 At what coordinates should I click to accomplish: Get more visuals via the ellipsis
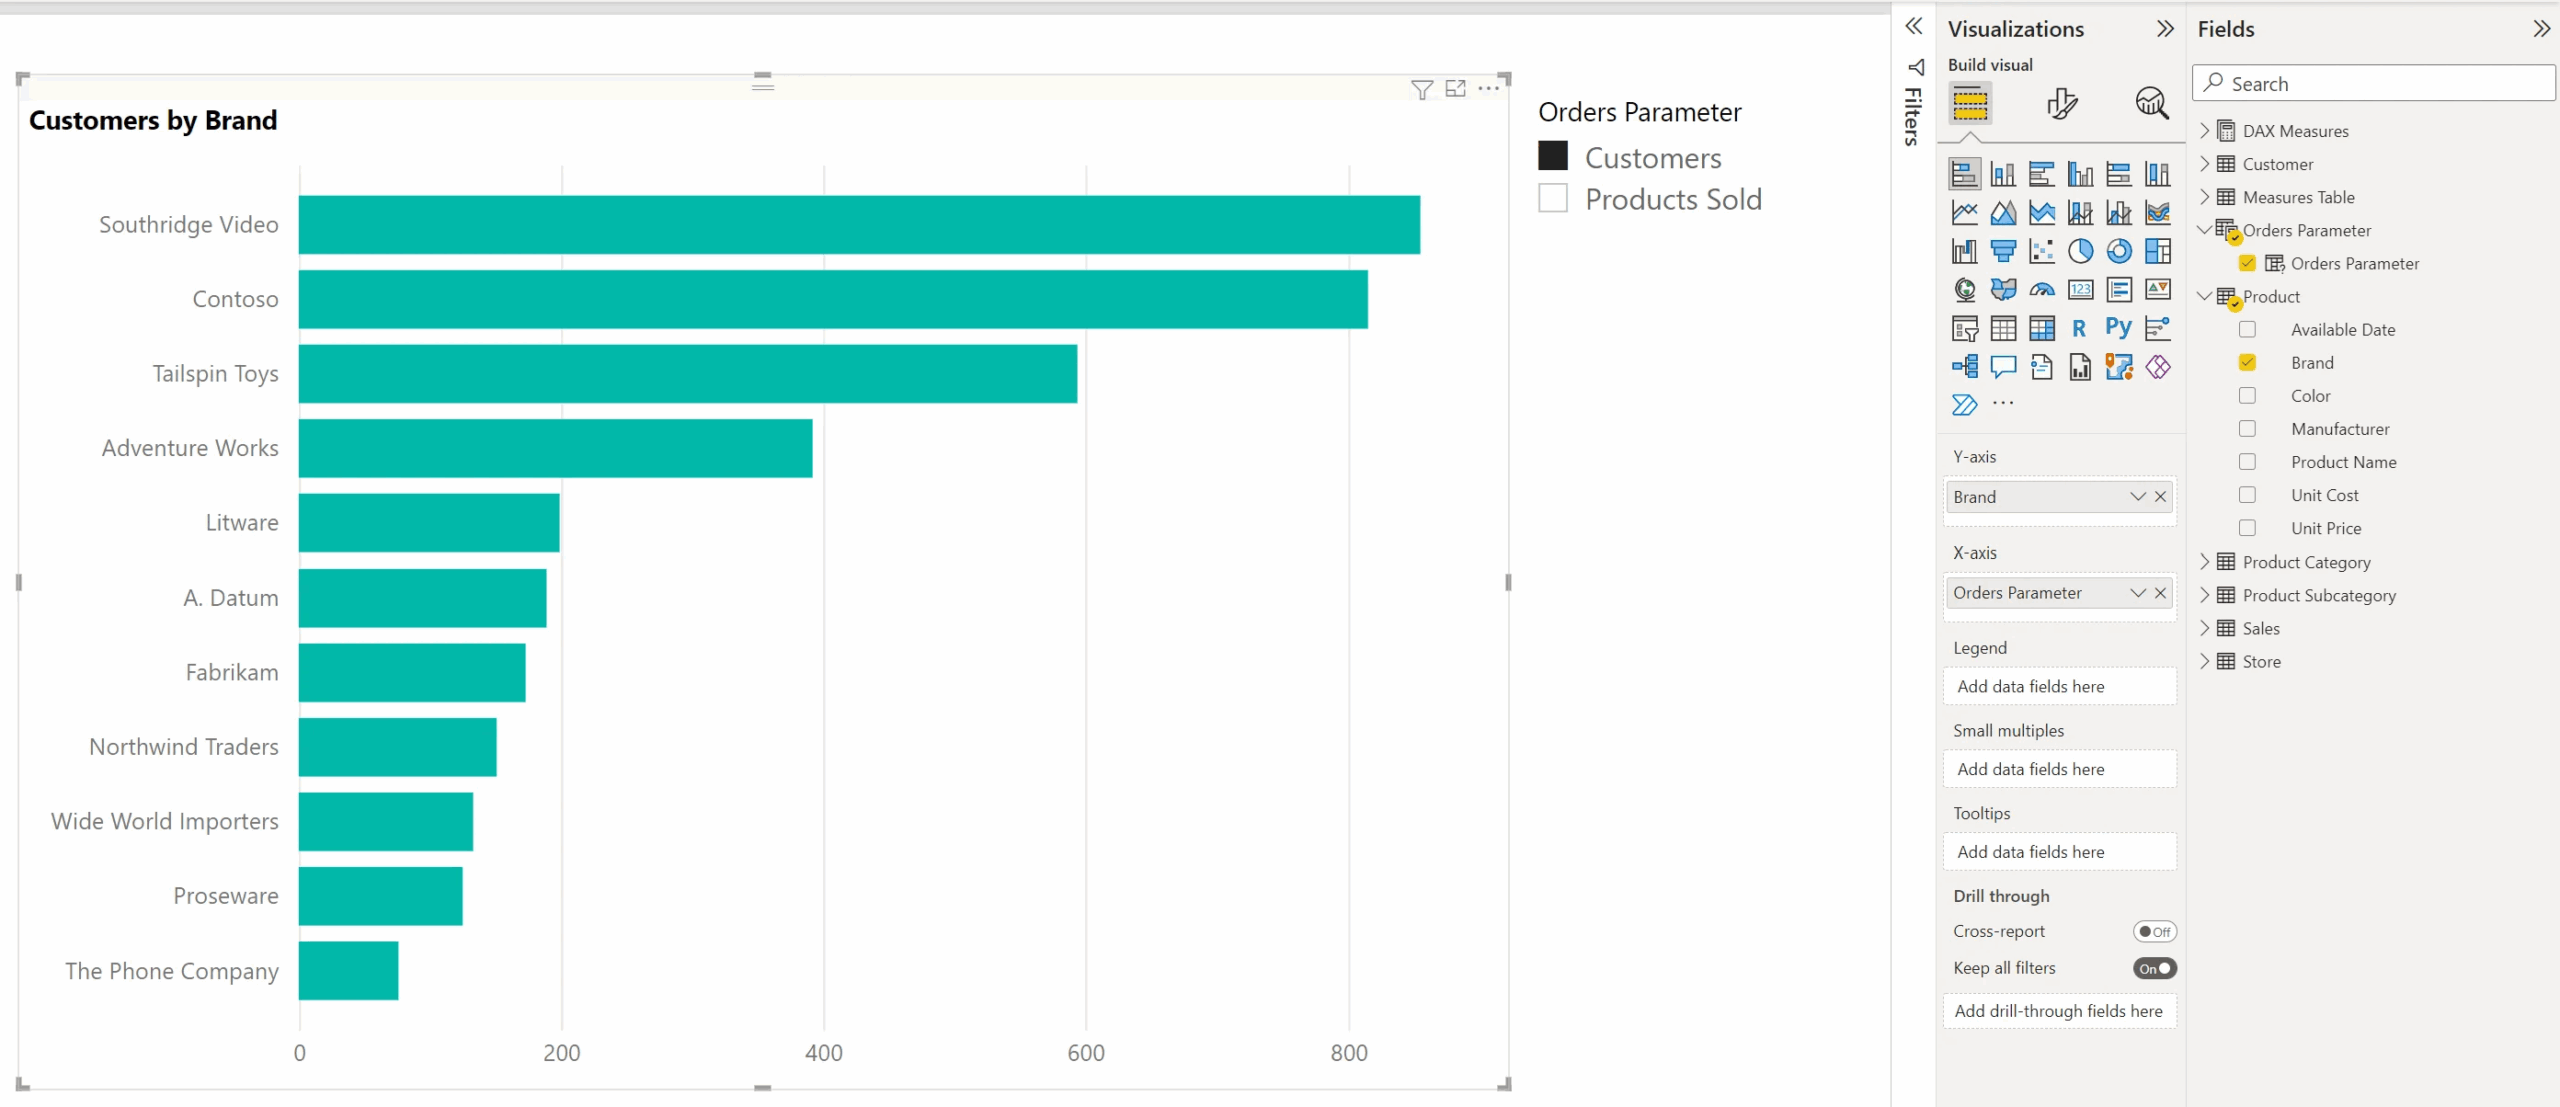tap(2003, 403)
